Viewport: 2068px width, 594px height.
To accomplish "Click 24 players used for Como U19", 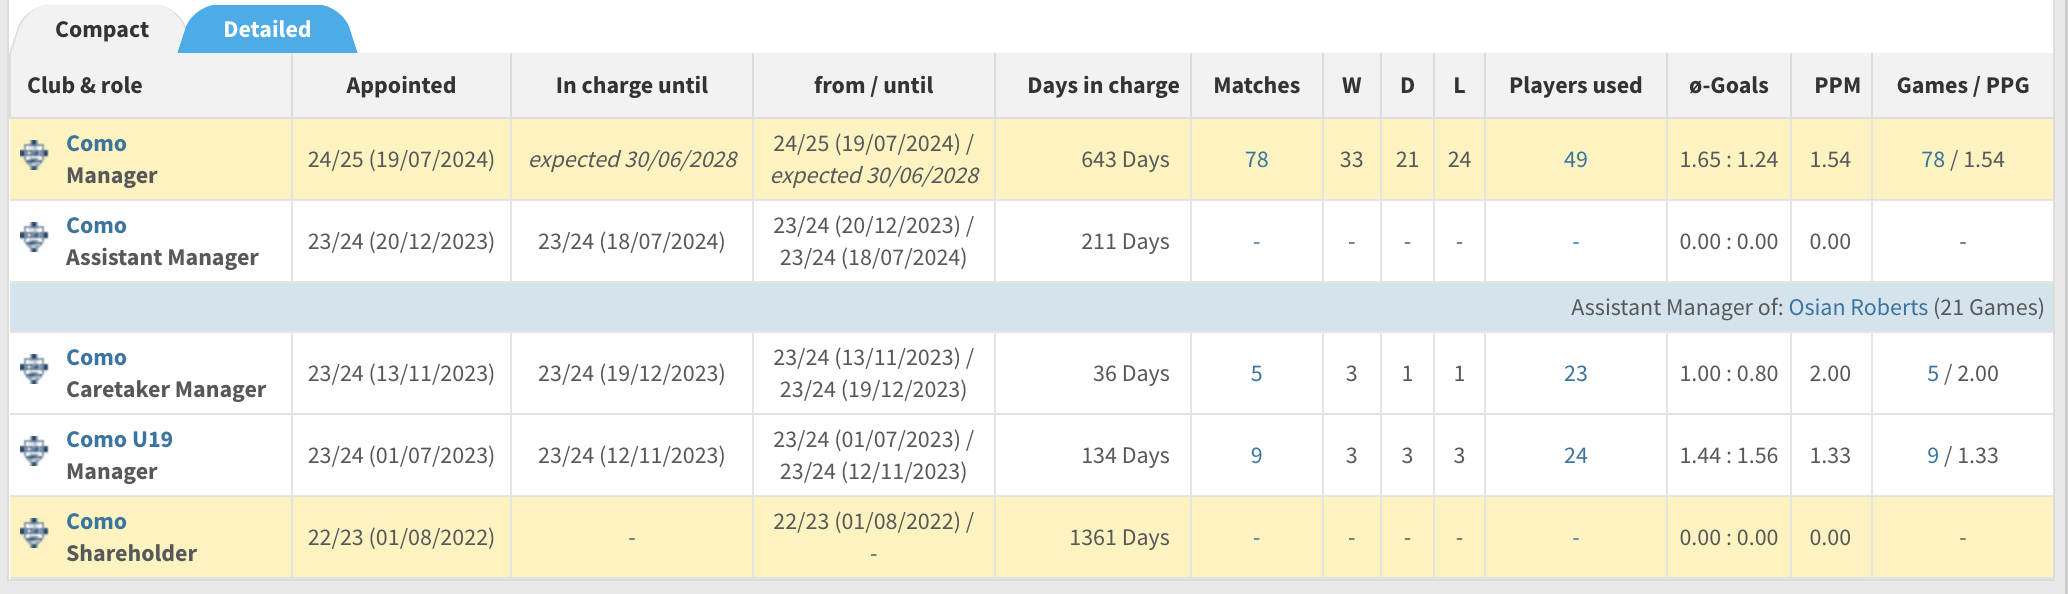I will [1575, 456].
